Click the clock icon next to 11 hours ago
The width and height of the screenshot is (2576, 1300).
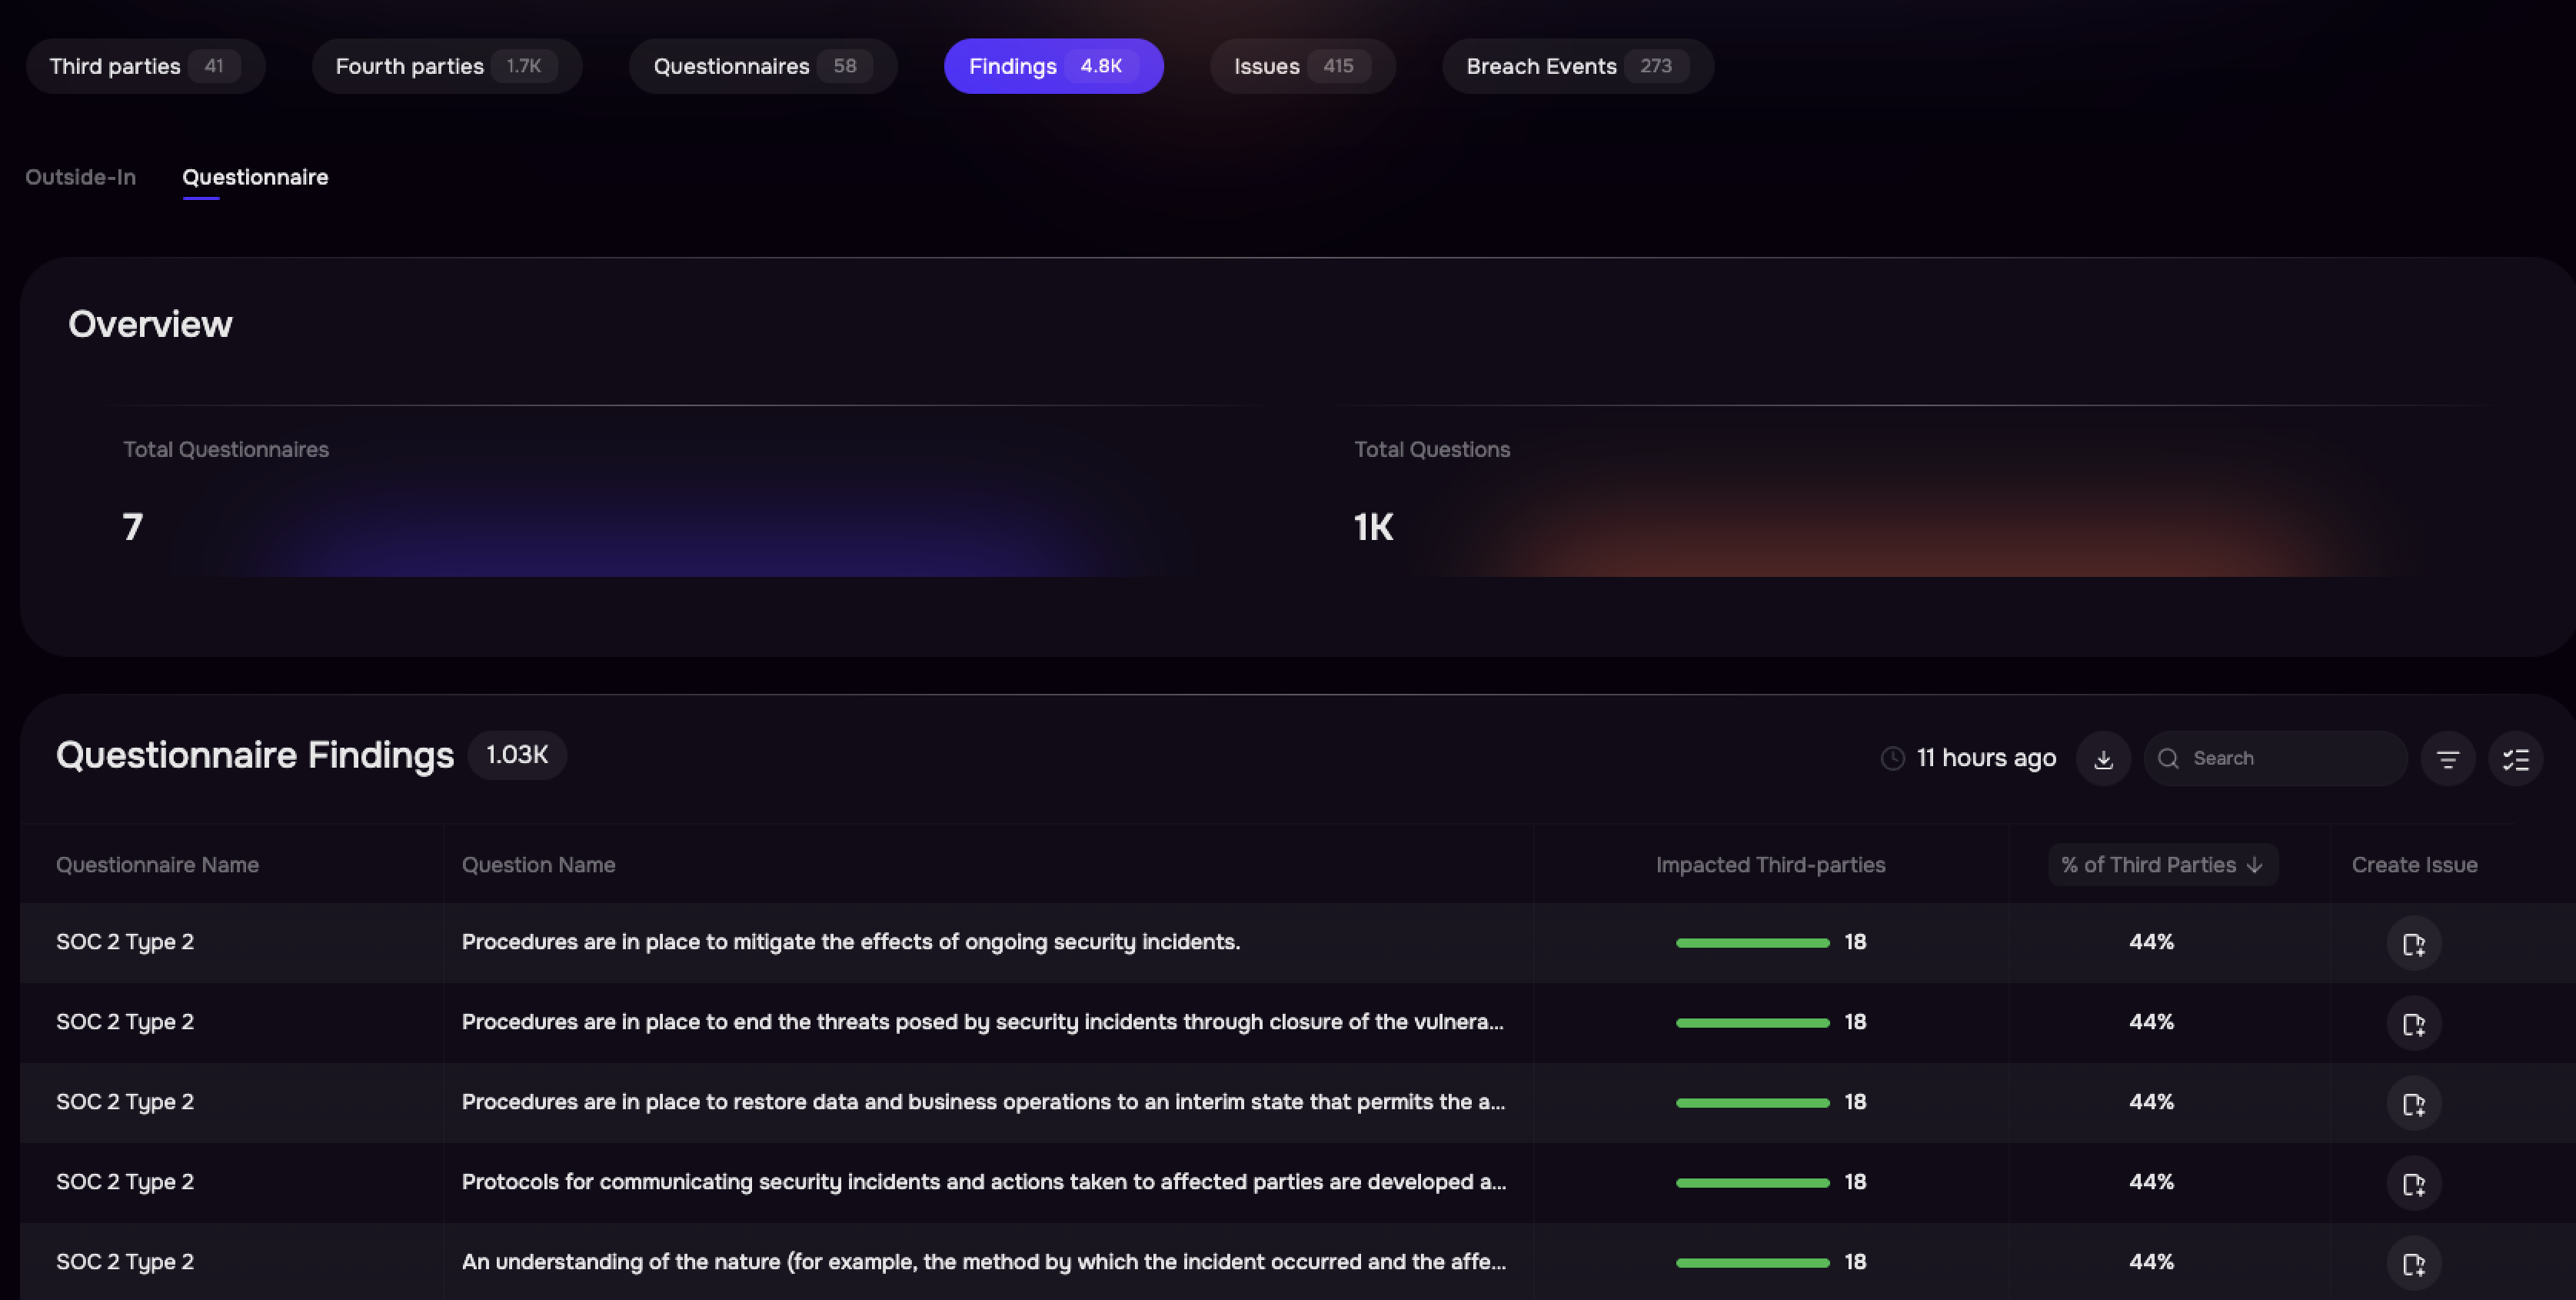pos(1892,759)
